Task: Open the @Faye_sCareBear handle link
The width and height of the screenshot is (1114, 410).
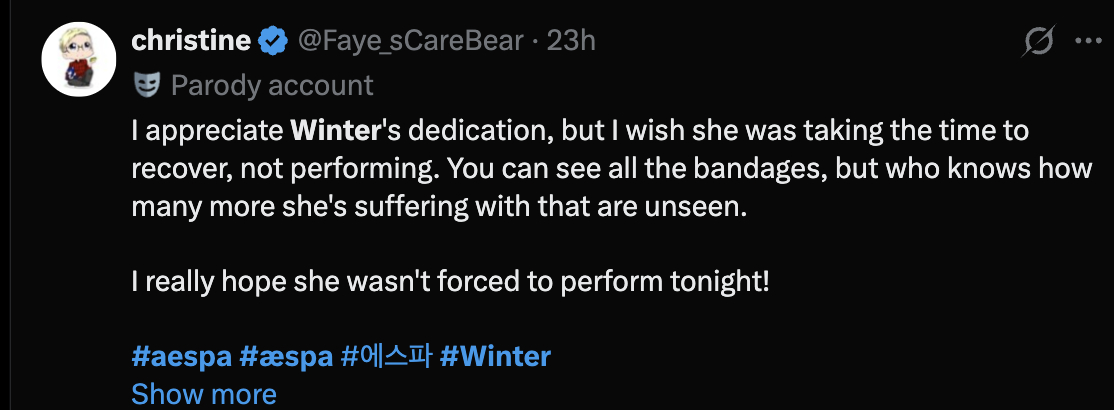Action: pyautogui.click(x=410, y=41)
